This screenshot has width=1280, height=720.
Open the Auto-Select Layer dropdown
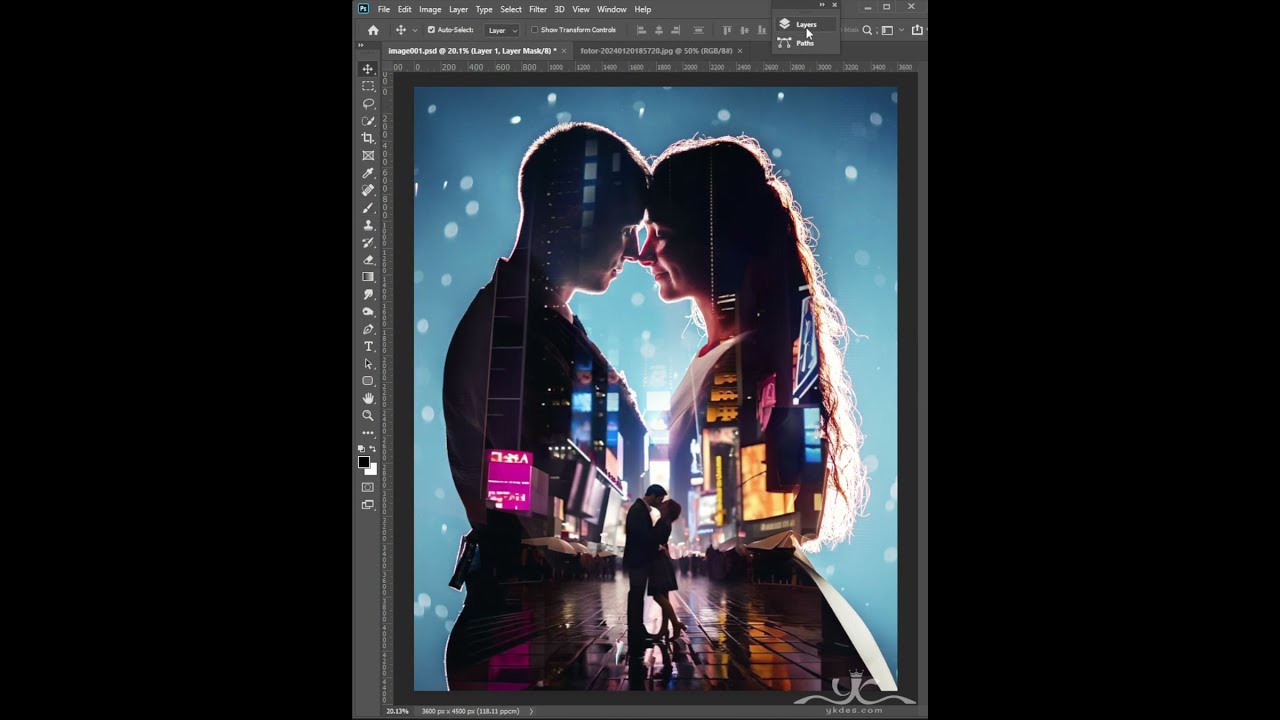point(502,30)
